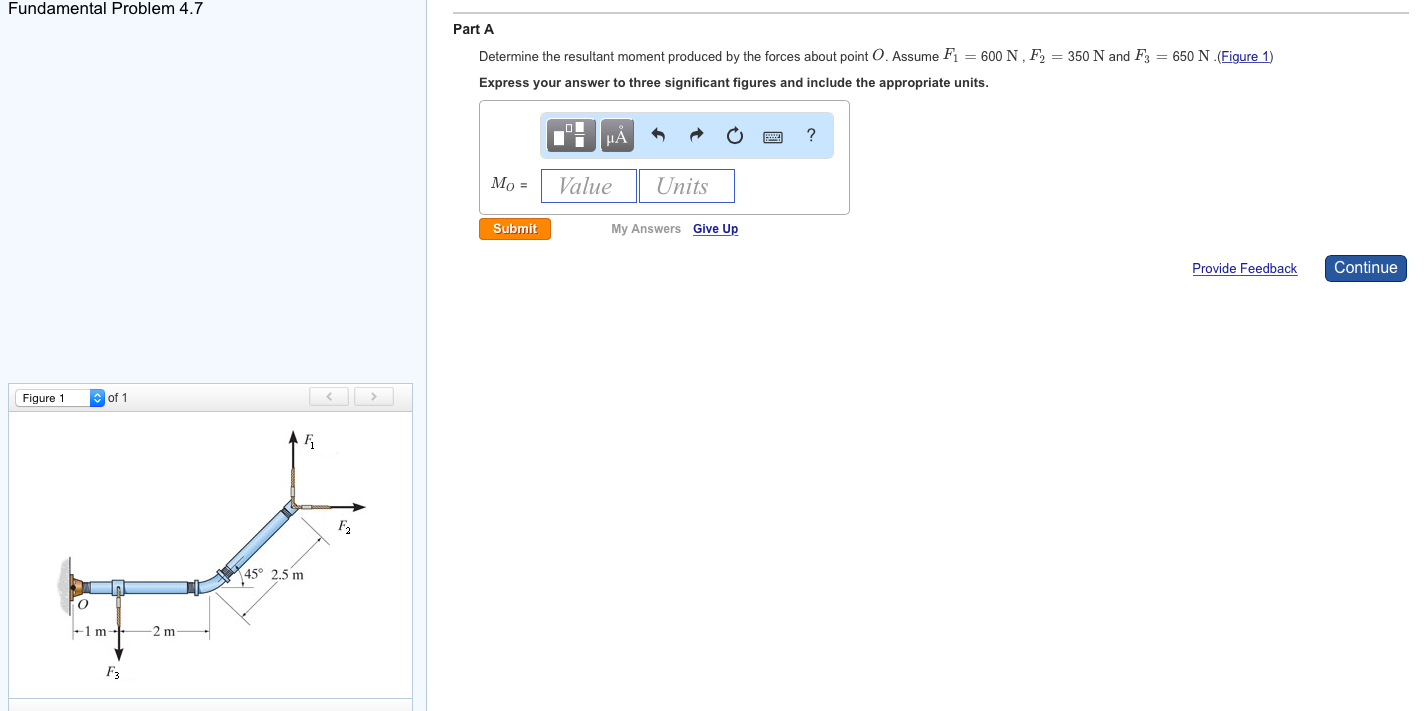Viewport: 1427px width, 711px height.
Task: Go back with the left chevron figure arrow
Action: click(329, 396)
